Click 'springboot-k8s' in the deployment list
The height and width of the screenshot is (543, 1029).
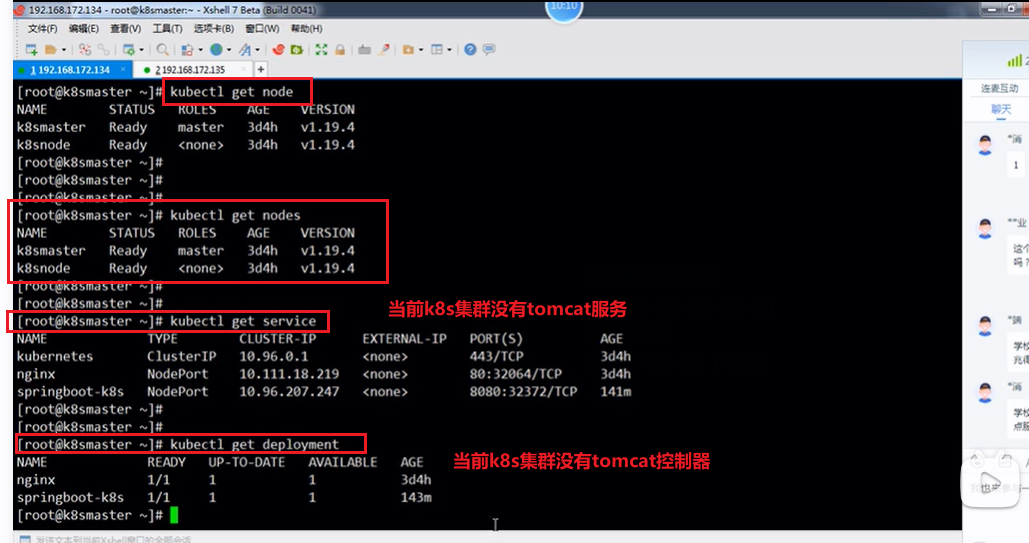tap(70, 498)
